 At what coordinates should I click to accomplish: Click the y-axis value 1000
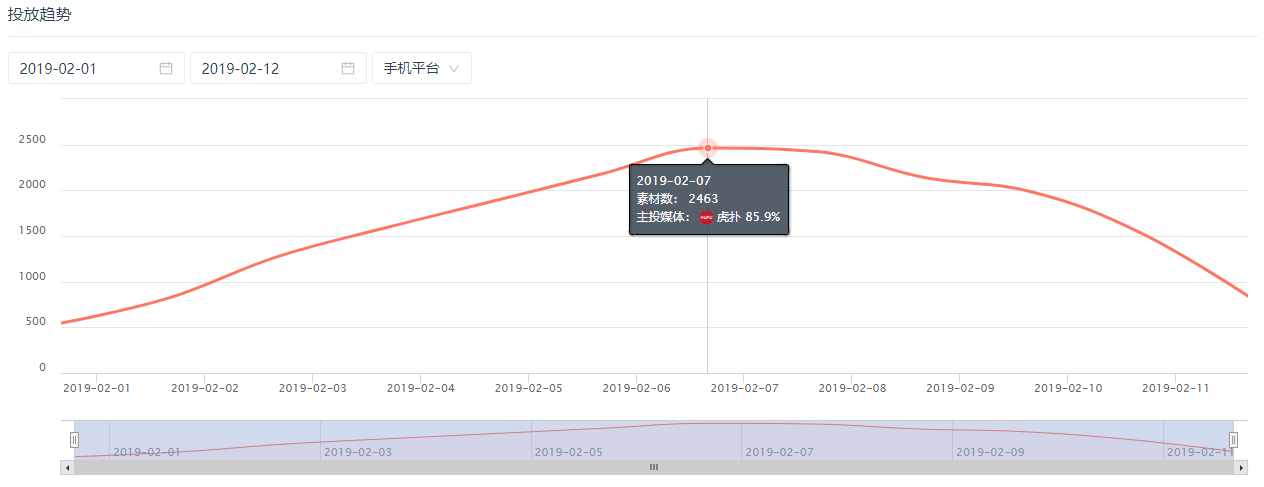tap(32, 277)
